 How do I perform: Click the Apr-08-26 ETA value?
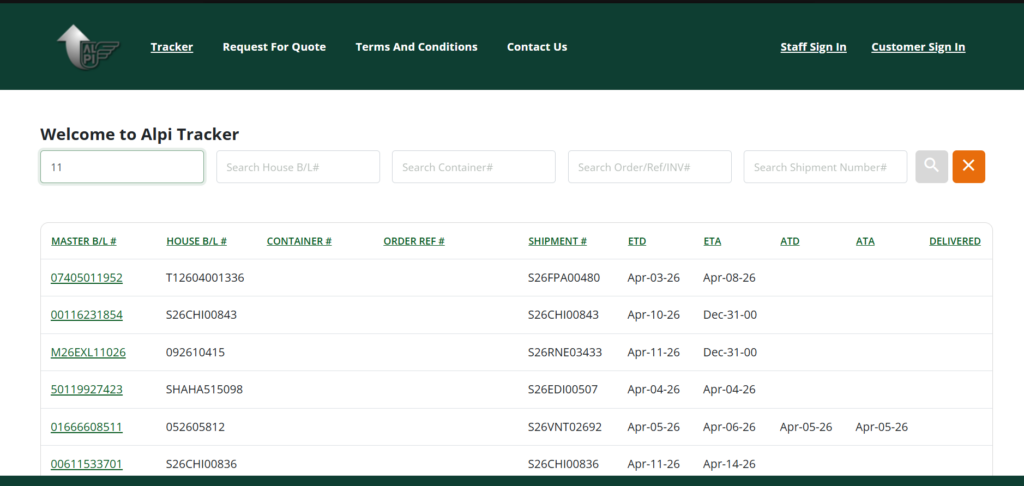729,278
